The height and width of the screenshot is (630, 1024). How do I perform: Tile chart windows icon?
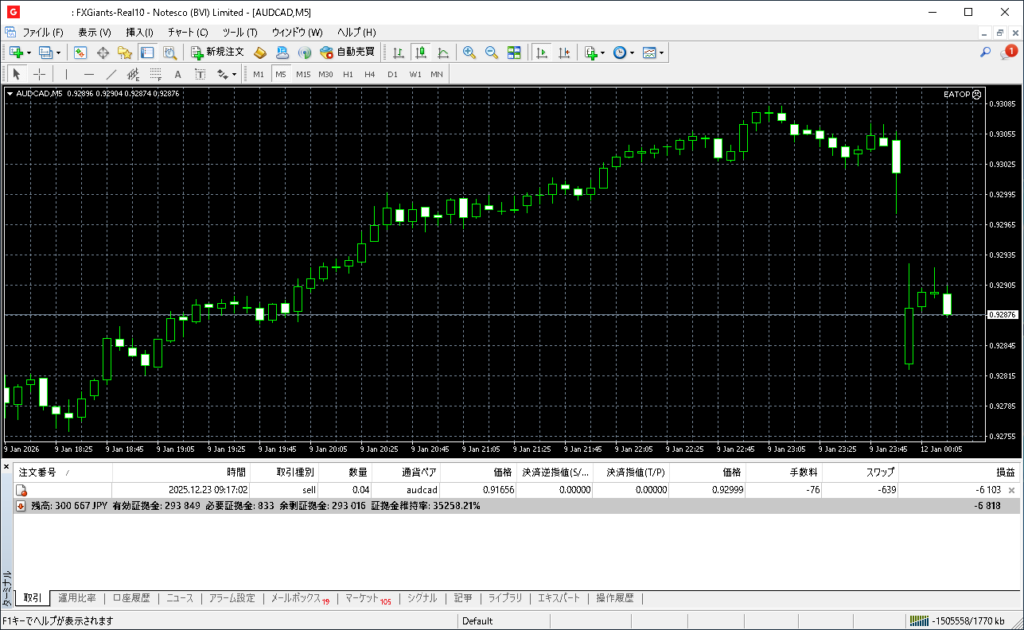pos(514,52)
